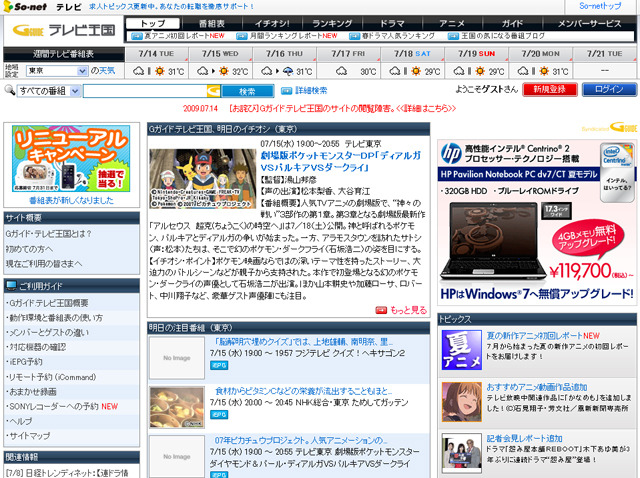Open the 番組表 tab
Viewport: 640px width, 478px height.
[212, 24]
